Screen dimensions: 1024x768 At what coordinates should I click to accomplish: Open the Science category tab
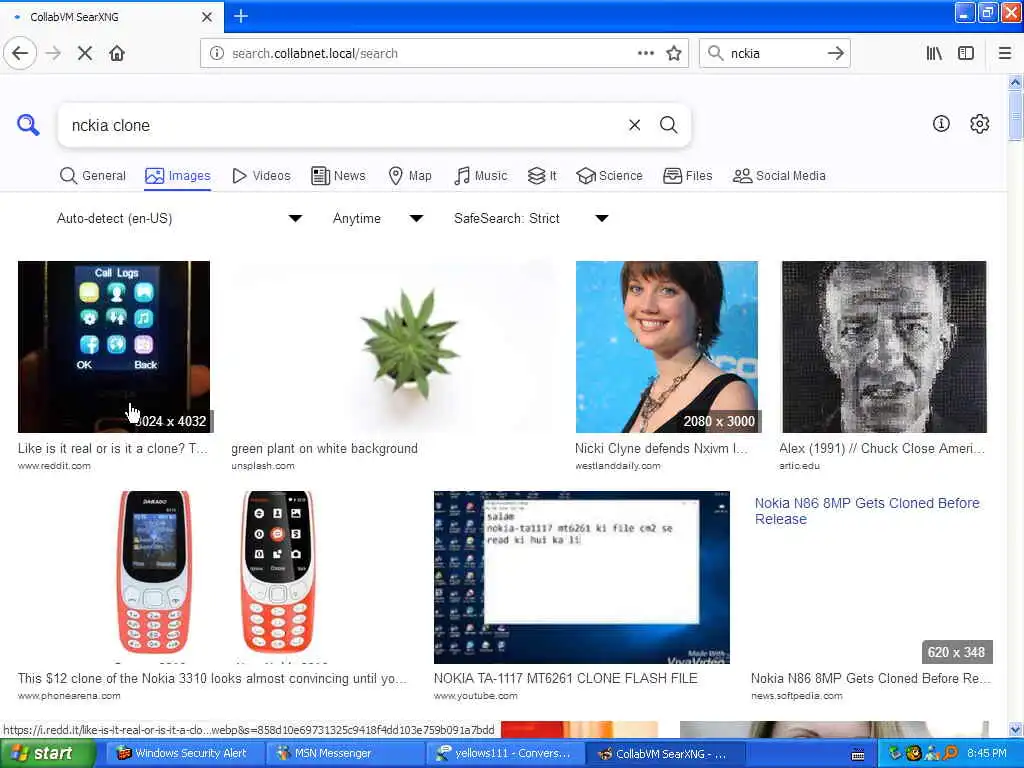609,176
